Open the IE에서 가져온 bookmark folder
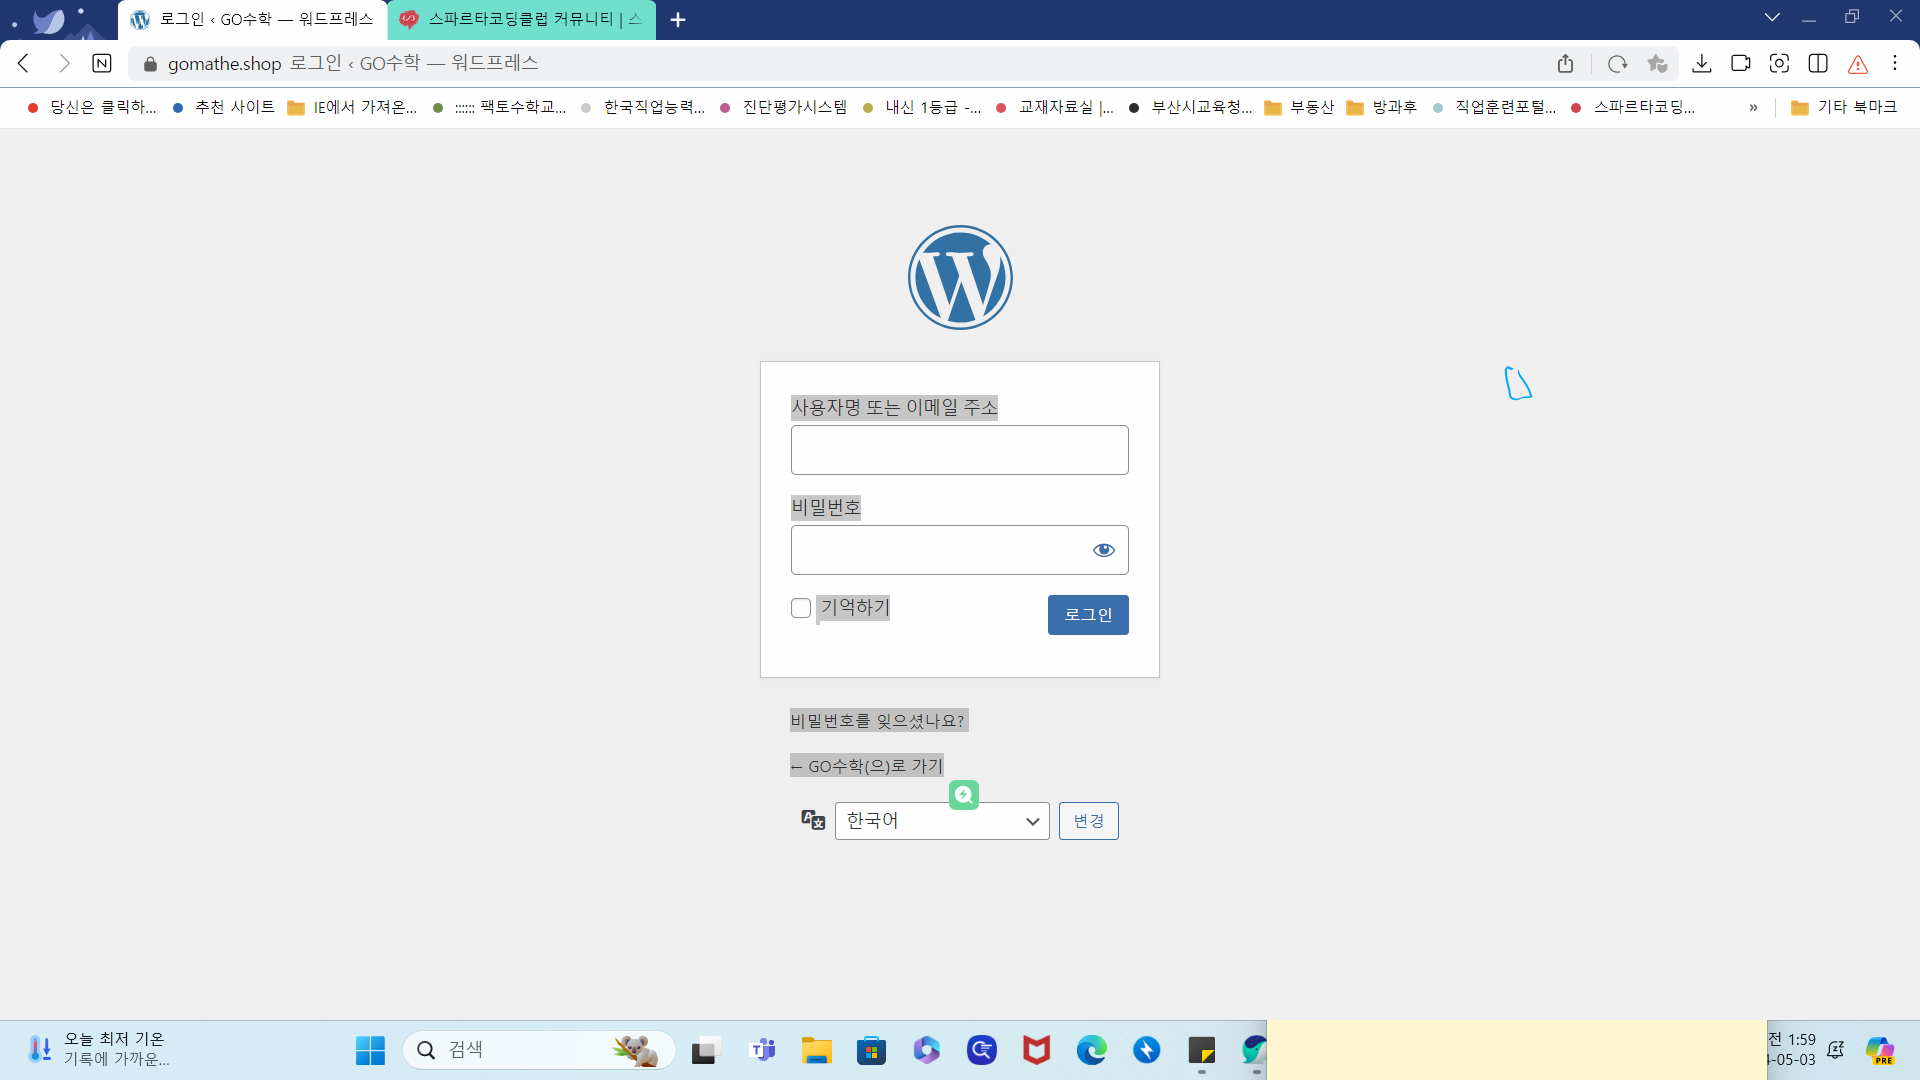1920x1080 pixels. 352,108
